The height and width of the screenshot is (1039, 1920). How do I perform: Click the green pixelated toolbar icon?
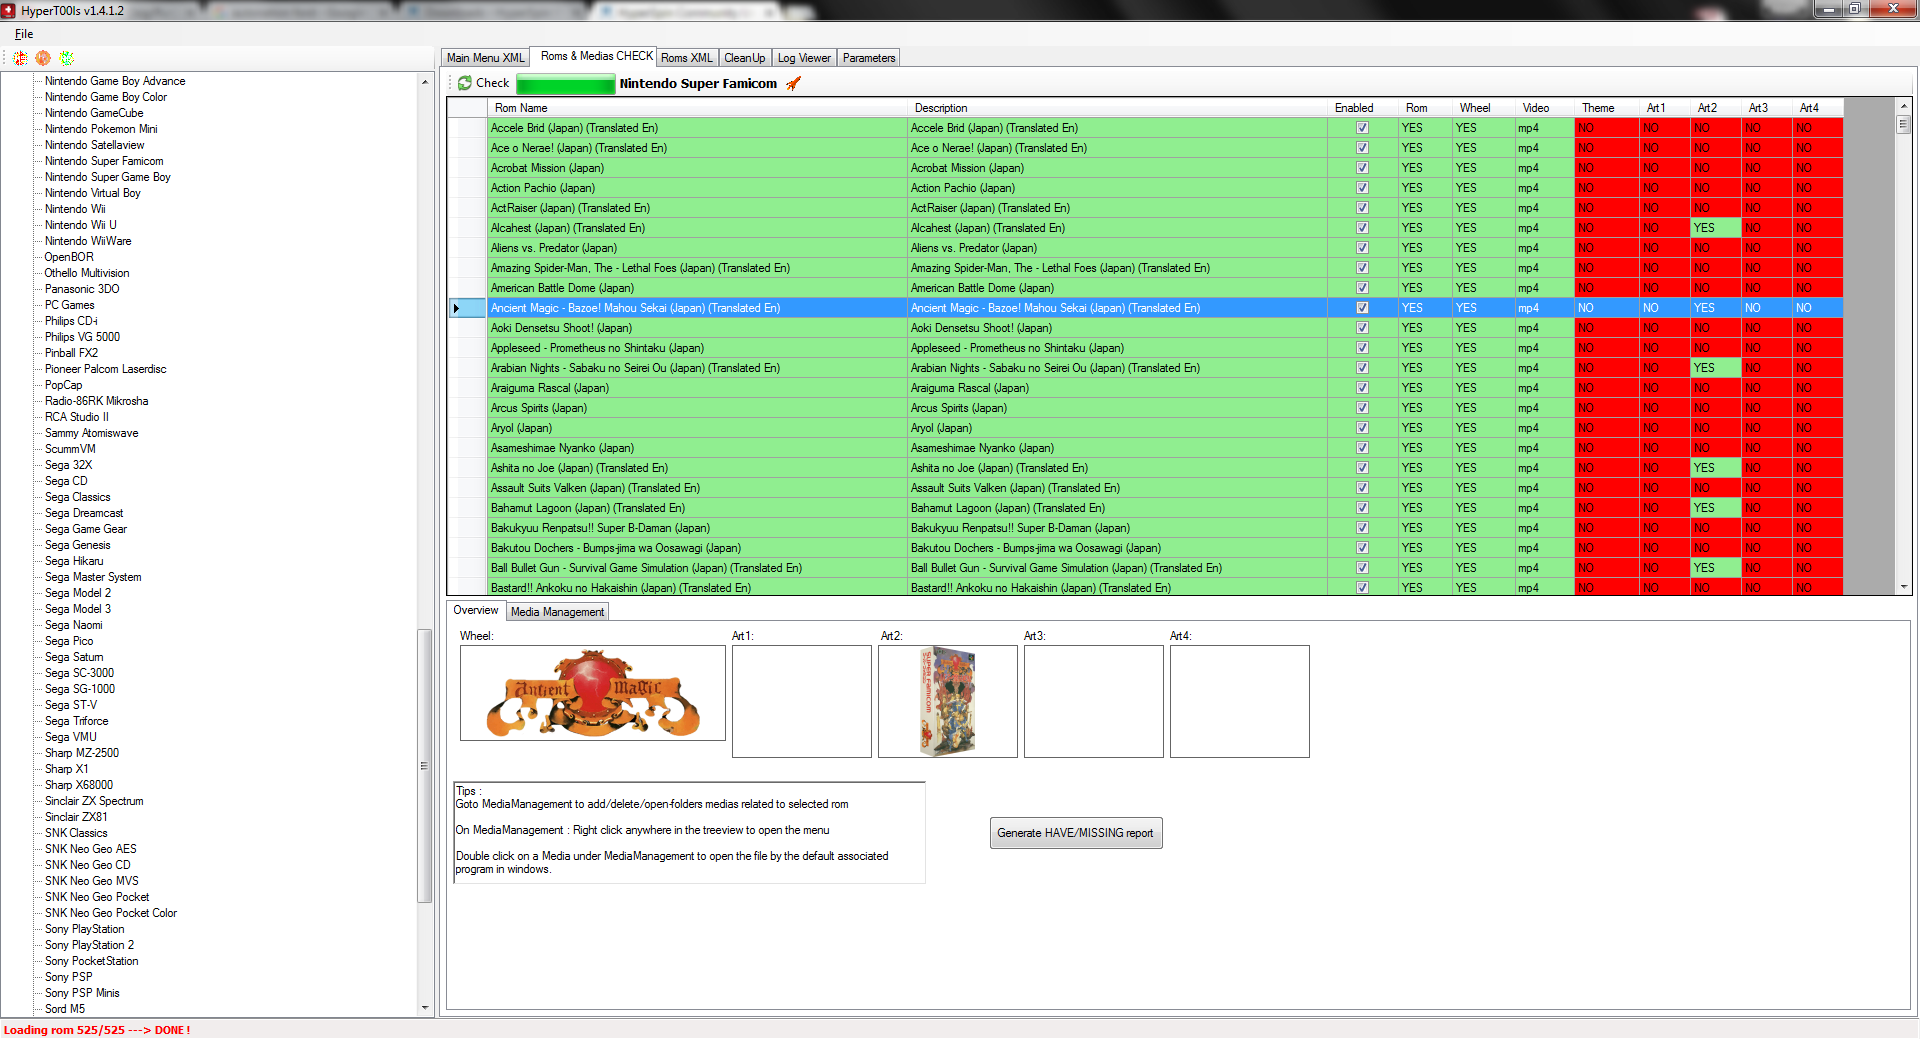[x=66, y=58]
